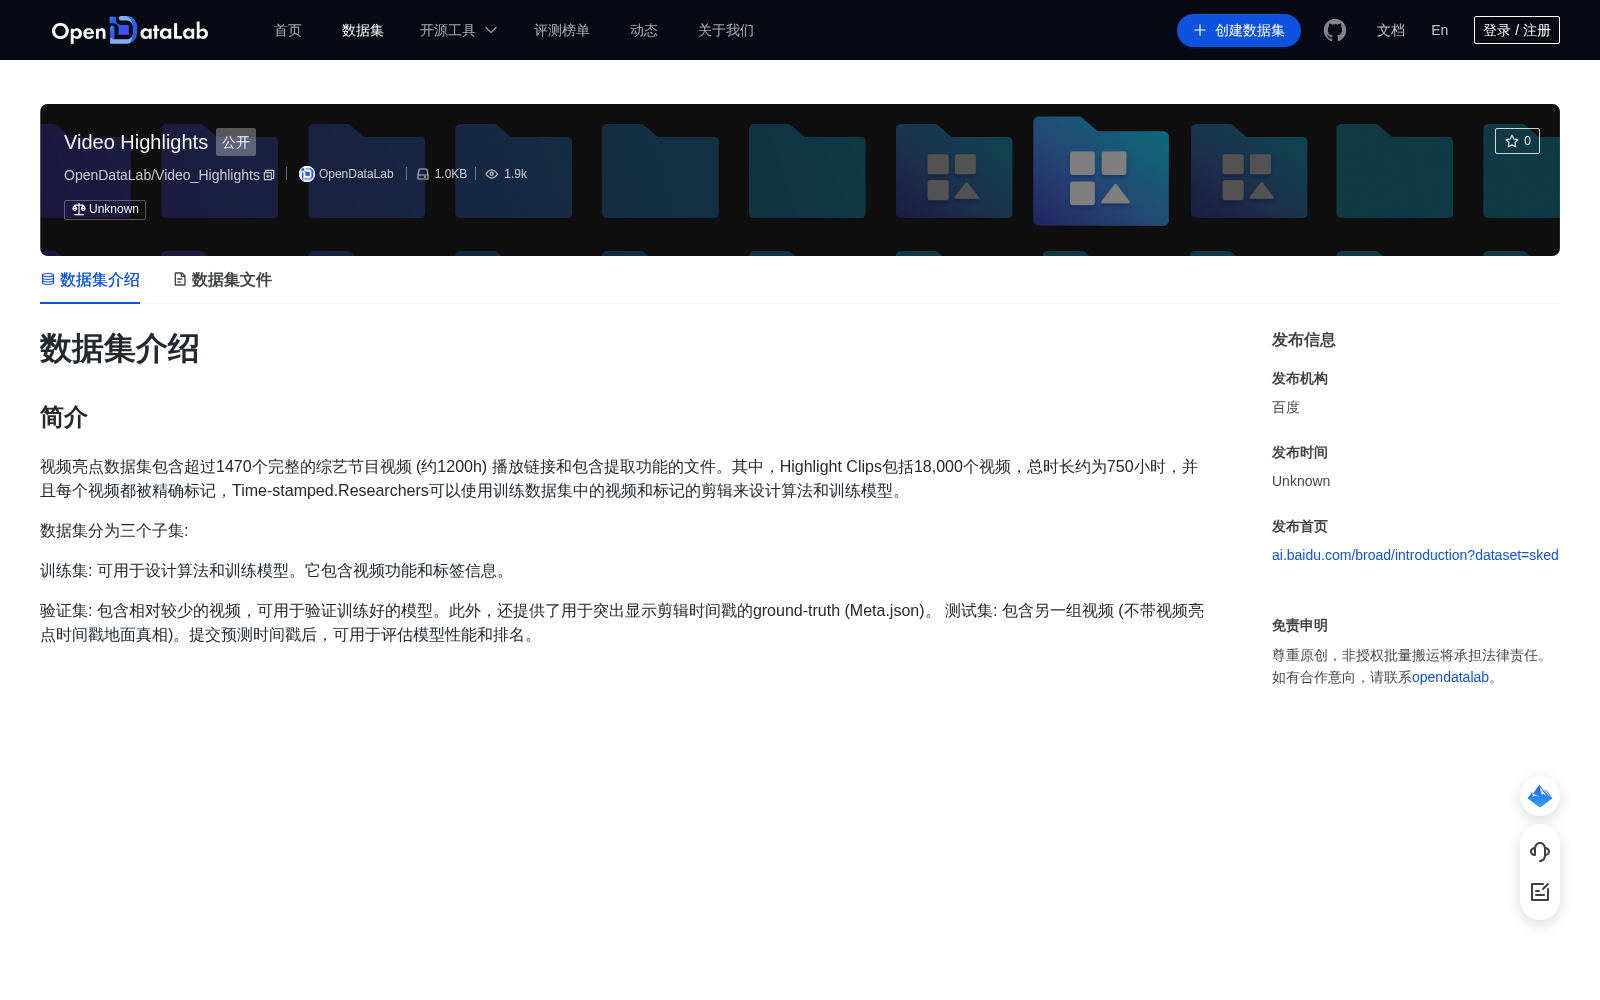Select the 数据集介绍 tab
Screen dimensions: 1600x1000
(90, 280)
